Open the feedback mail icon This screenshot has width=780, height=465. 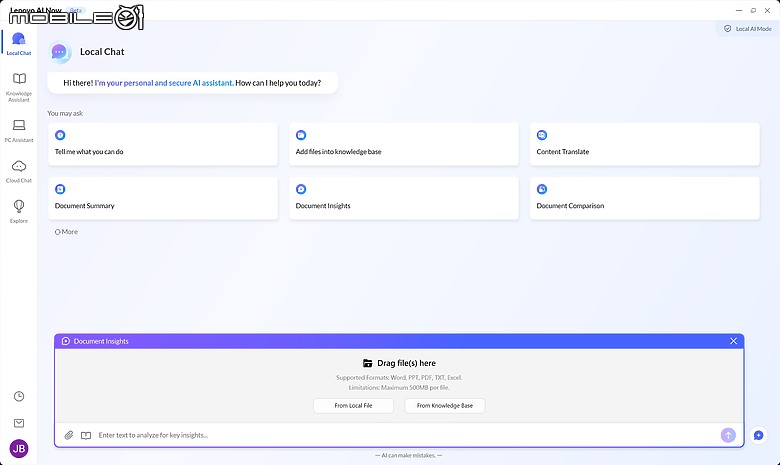[x=19, y=423]
